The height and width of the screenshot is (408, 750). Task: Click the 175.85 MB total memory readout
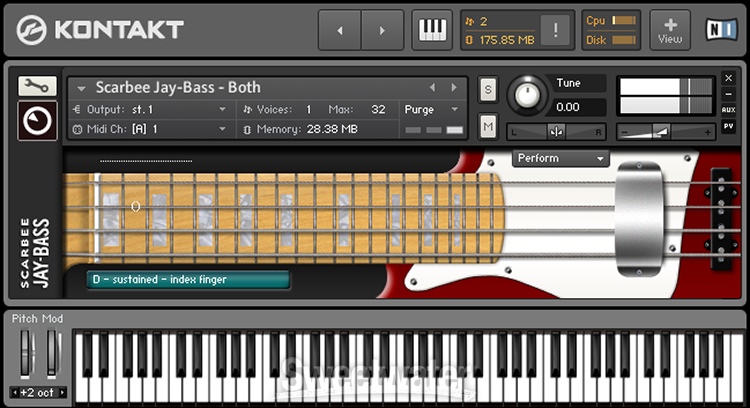[x=500, y=40]
